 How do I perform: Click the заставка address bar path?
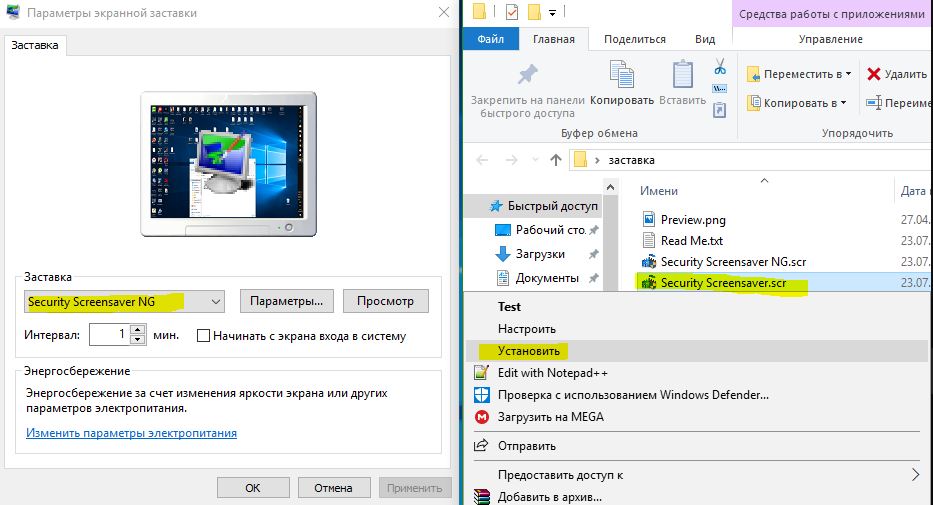click(x=631, y=160)
